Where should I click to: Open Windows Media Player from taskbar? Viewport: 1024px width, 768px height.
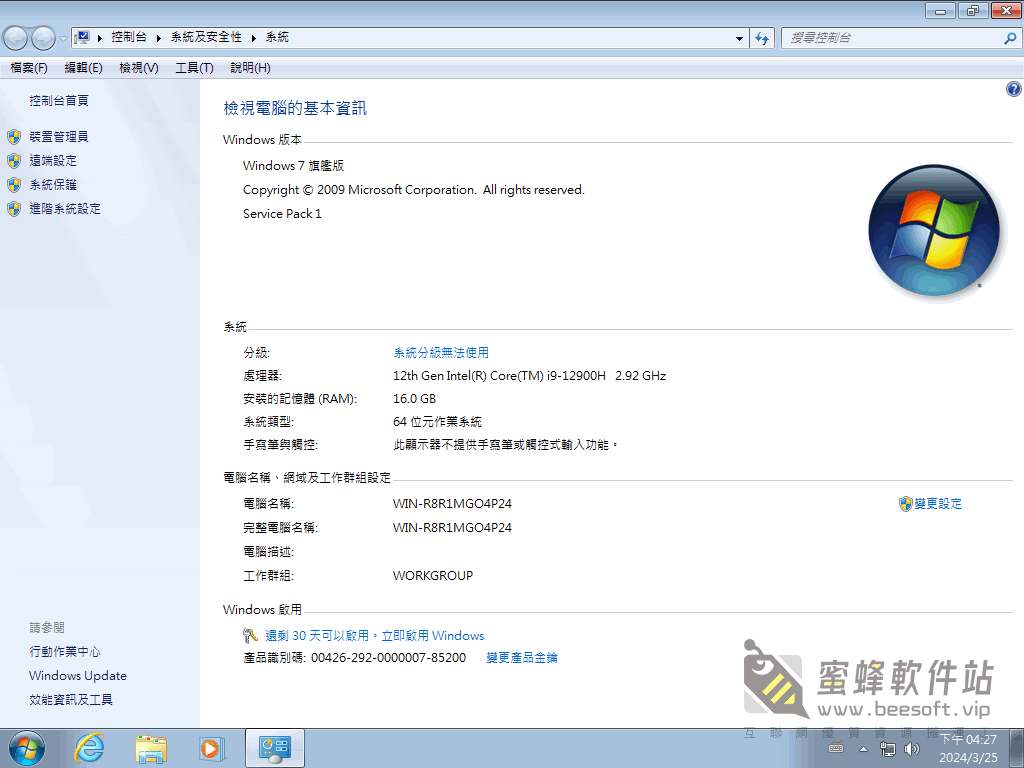(x=212, y=748)
